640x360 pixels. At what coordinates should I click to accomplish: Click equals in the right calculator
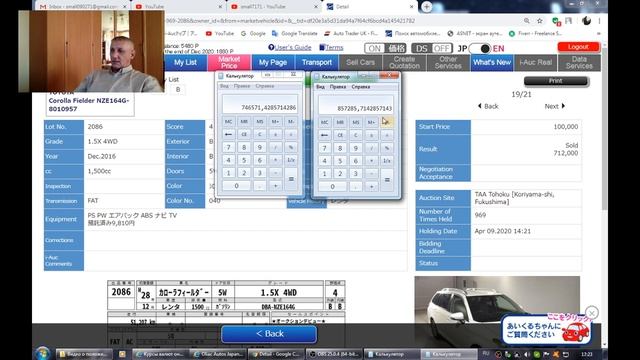pyautogui.click(x=387, y=180)
